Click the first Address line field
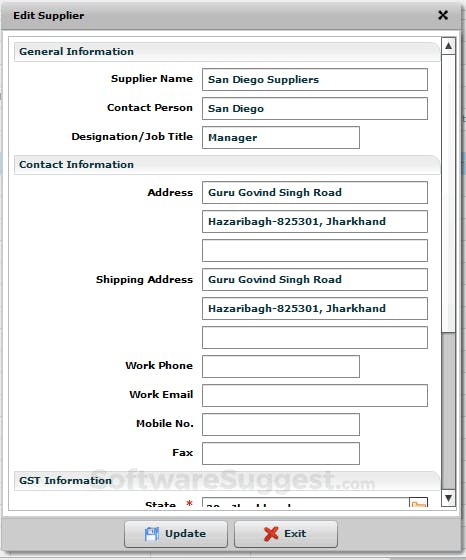The height and width of the screenshot is (560, 466). [315, 192]
